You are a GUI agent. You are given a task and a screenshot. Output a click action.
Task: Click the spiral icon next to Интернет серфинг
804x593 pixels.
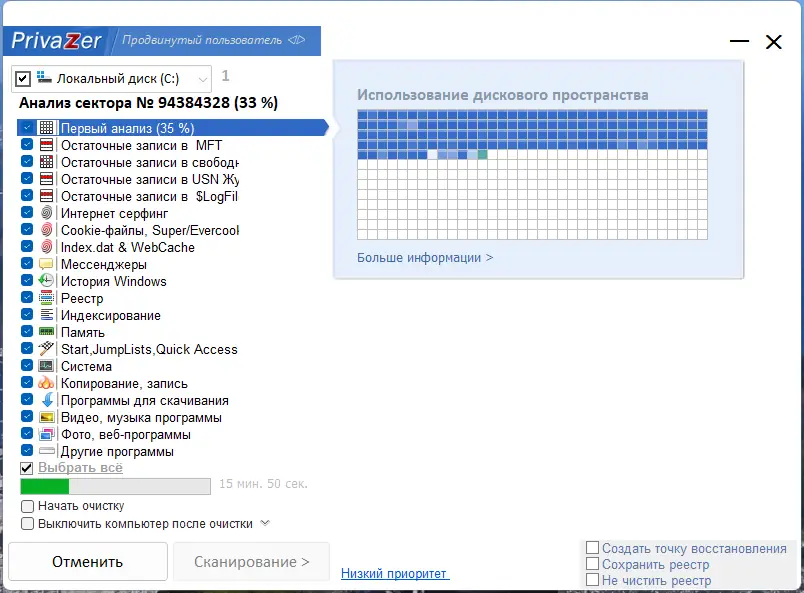(x=46, y=212)
